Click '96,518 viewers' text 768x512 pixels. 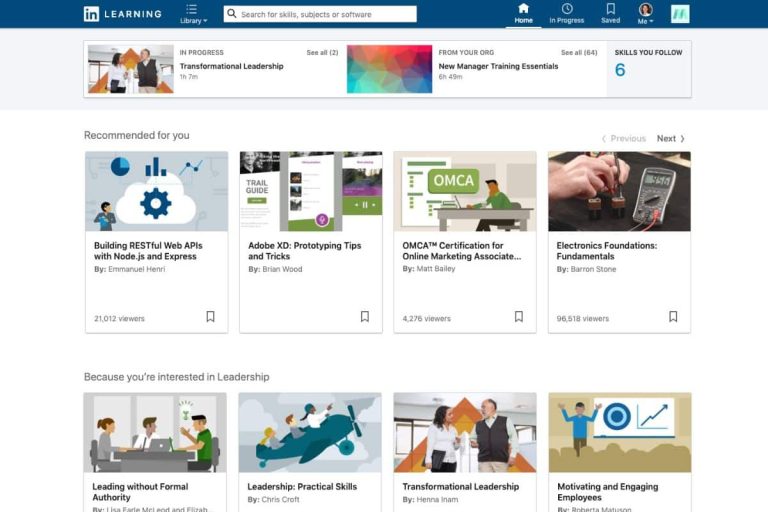point(583,318)
